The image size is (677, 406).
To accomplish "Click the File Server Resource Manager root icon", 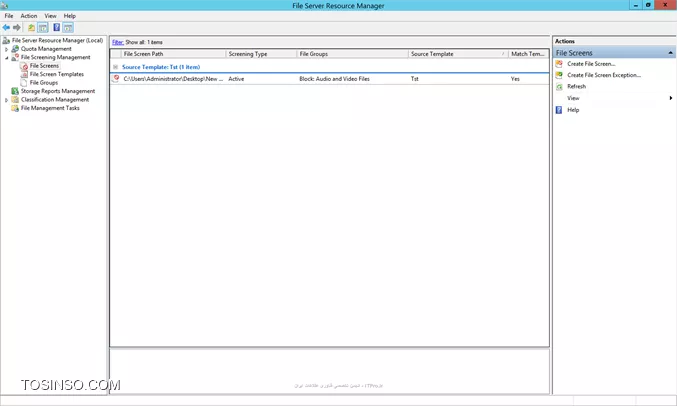I will [6, 40].
